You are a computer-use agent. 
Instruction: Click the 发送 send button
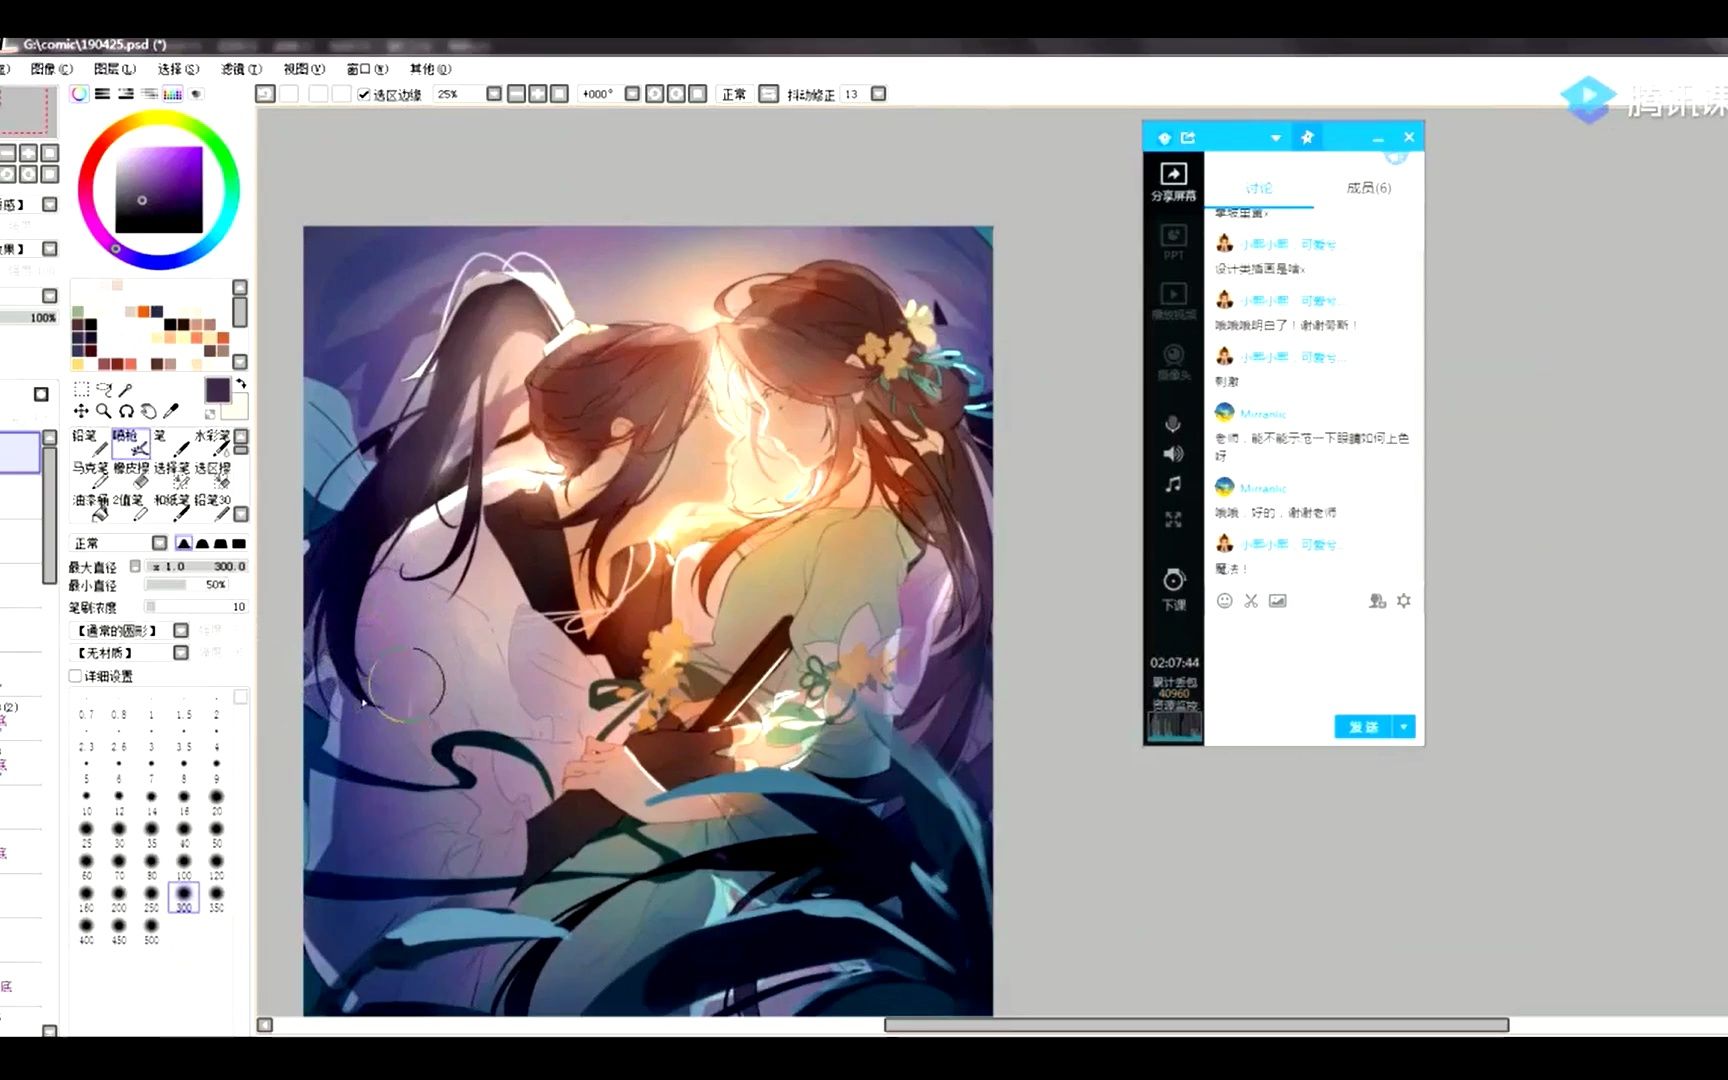(x=1363, y=727)
